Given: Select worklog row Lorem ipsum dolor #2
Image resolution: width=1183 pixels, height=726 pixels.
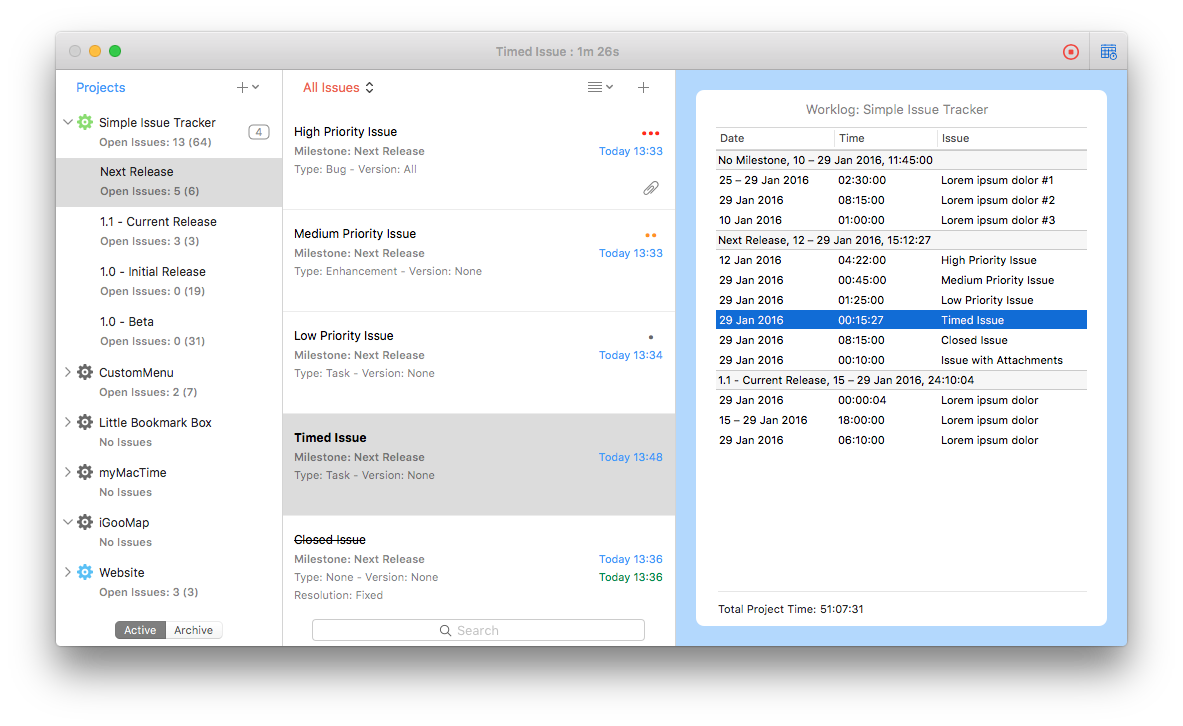Looking at the screenshot, I should tap(901, 200).
